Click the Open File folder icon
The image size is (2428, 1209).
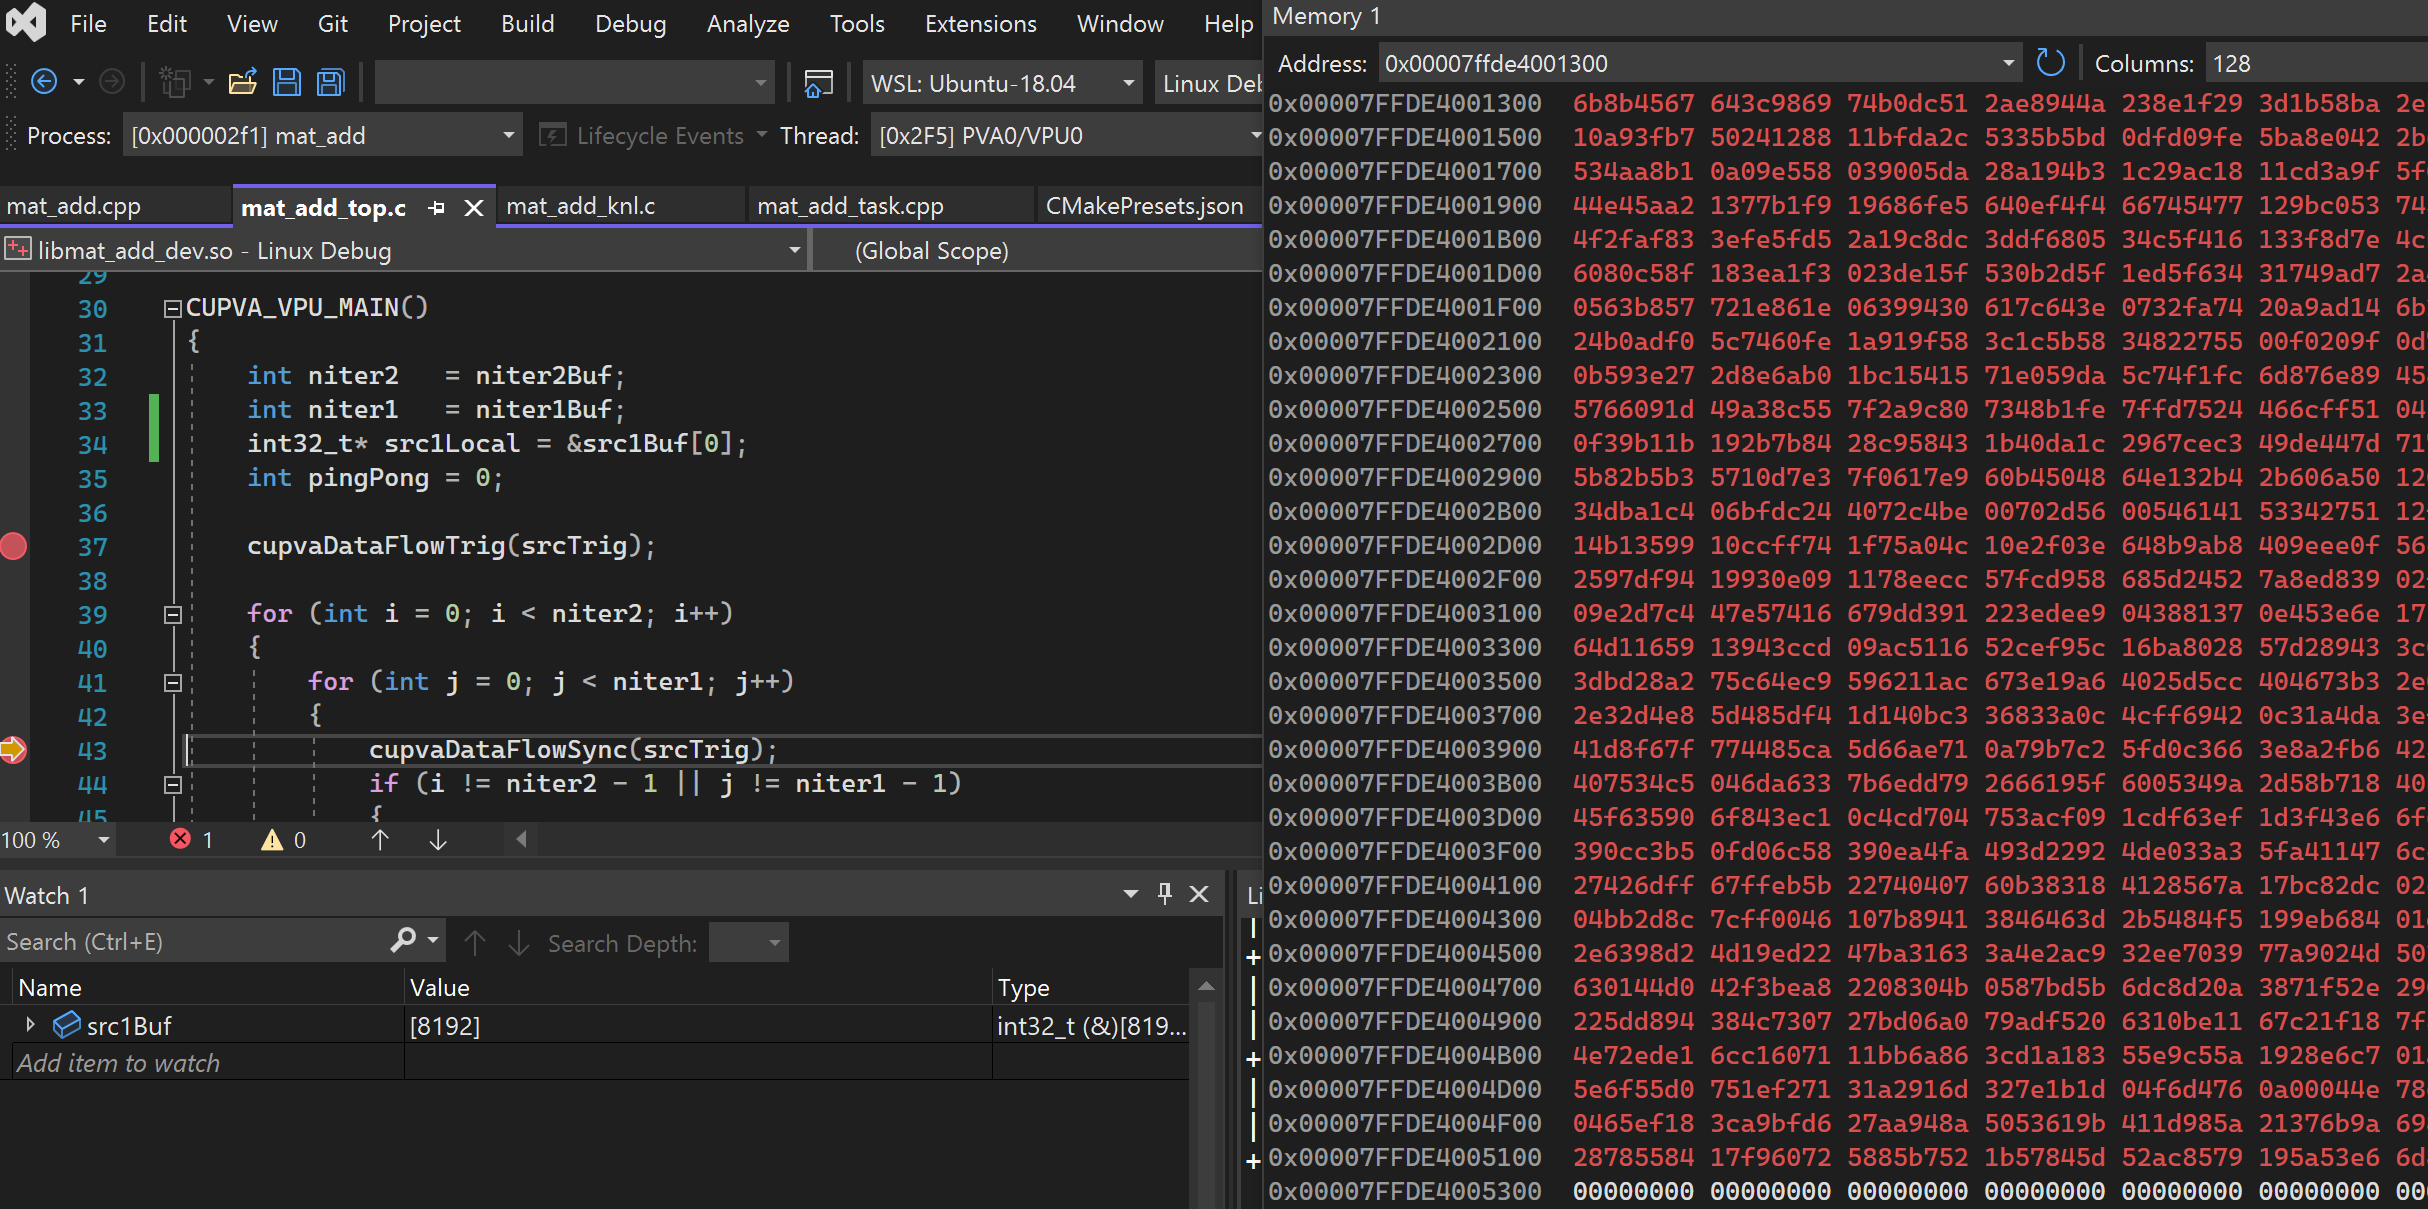click(242, 82)
